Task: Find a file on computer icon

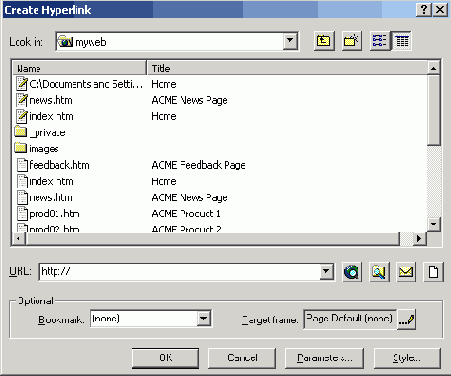Action: click(379, 272)
